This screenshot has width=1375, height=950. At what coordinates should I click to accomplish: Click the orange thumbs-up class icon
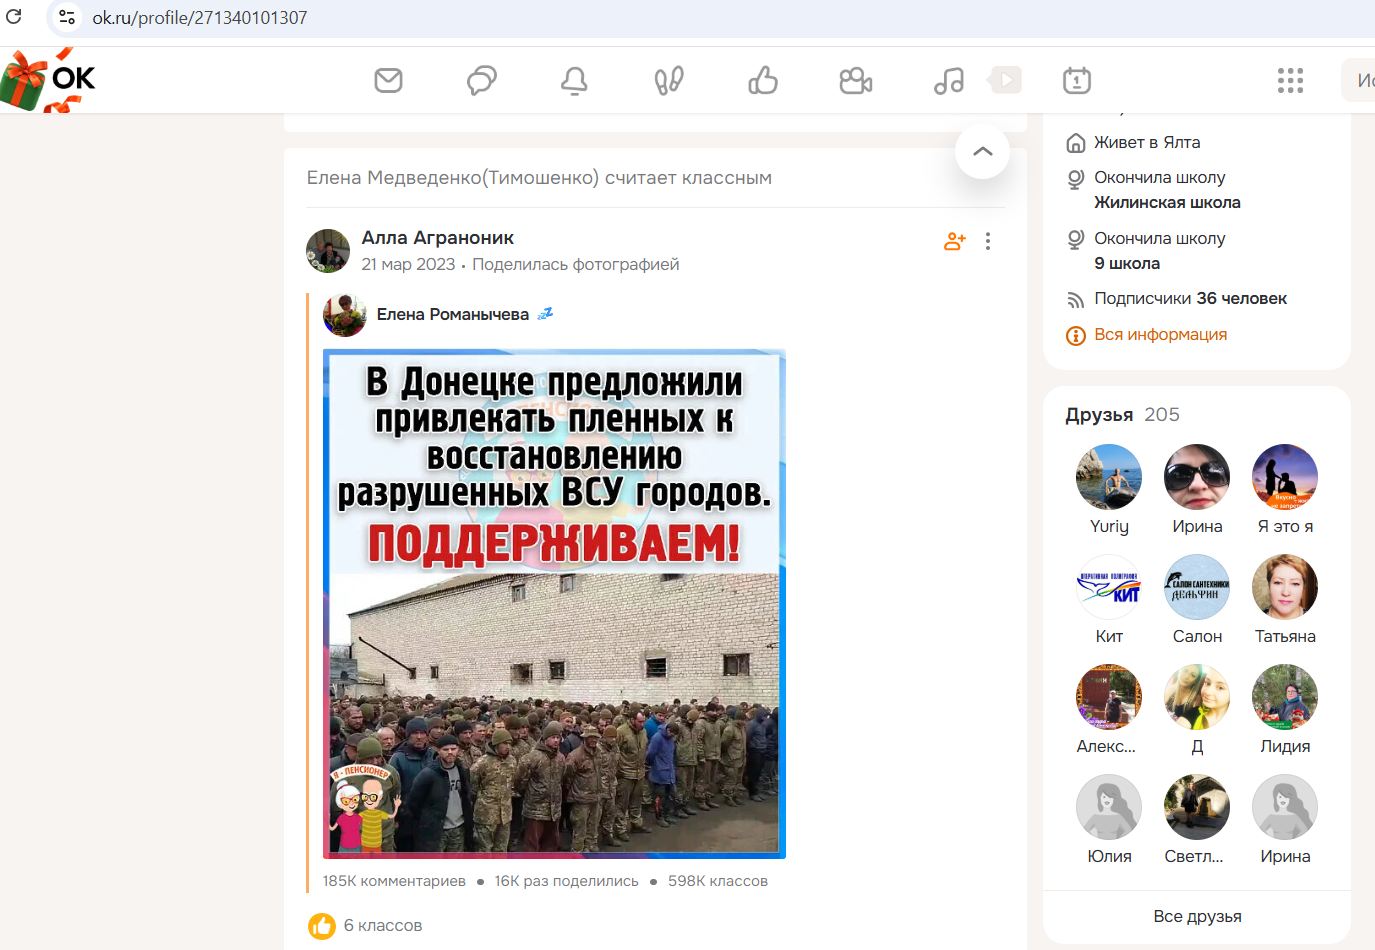pyautogui.click(x=322, y=926)
